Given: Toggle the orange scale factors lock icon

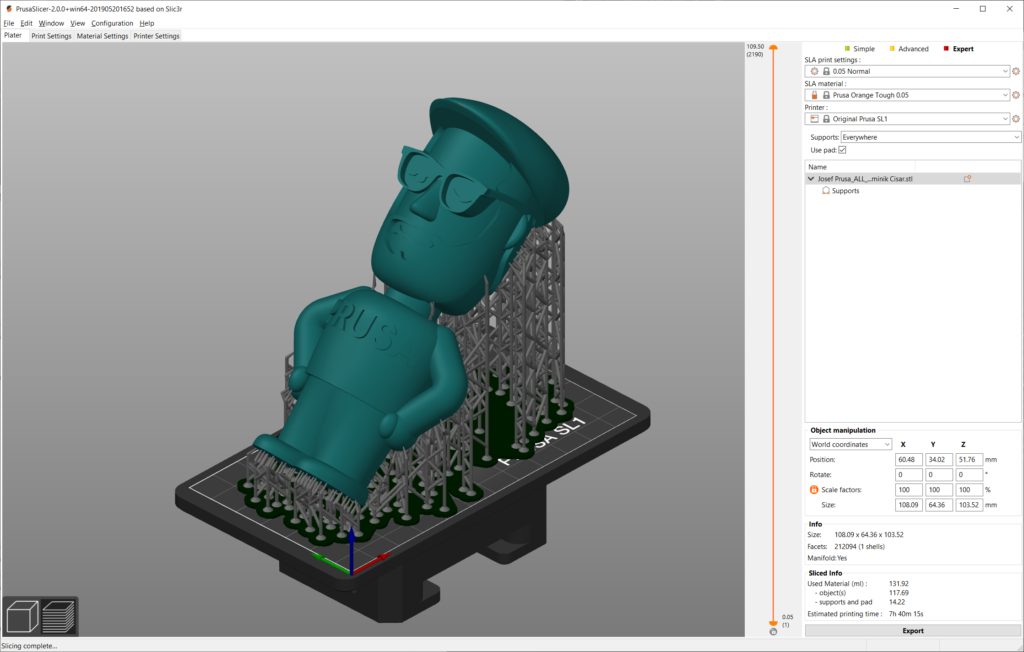Looking at the screenshot, I should pyautogui.click(x=814, y=490).
